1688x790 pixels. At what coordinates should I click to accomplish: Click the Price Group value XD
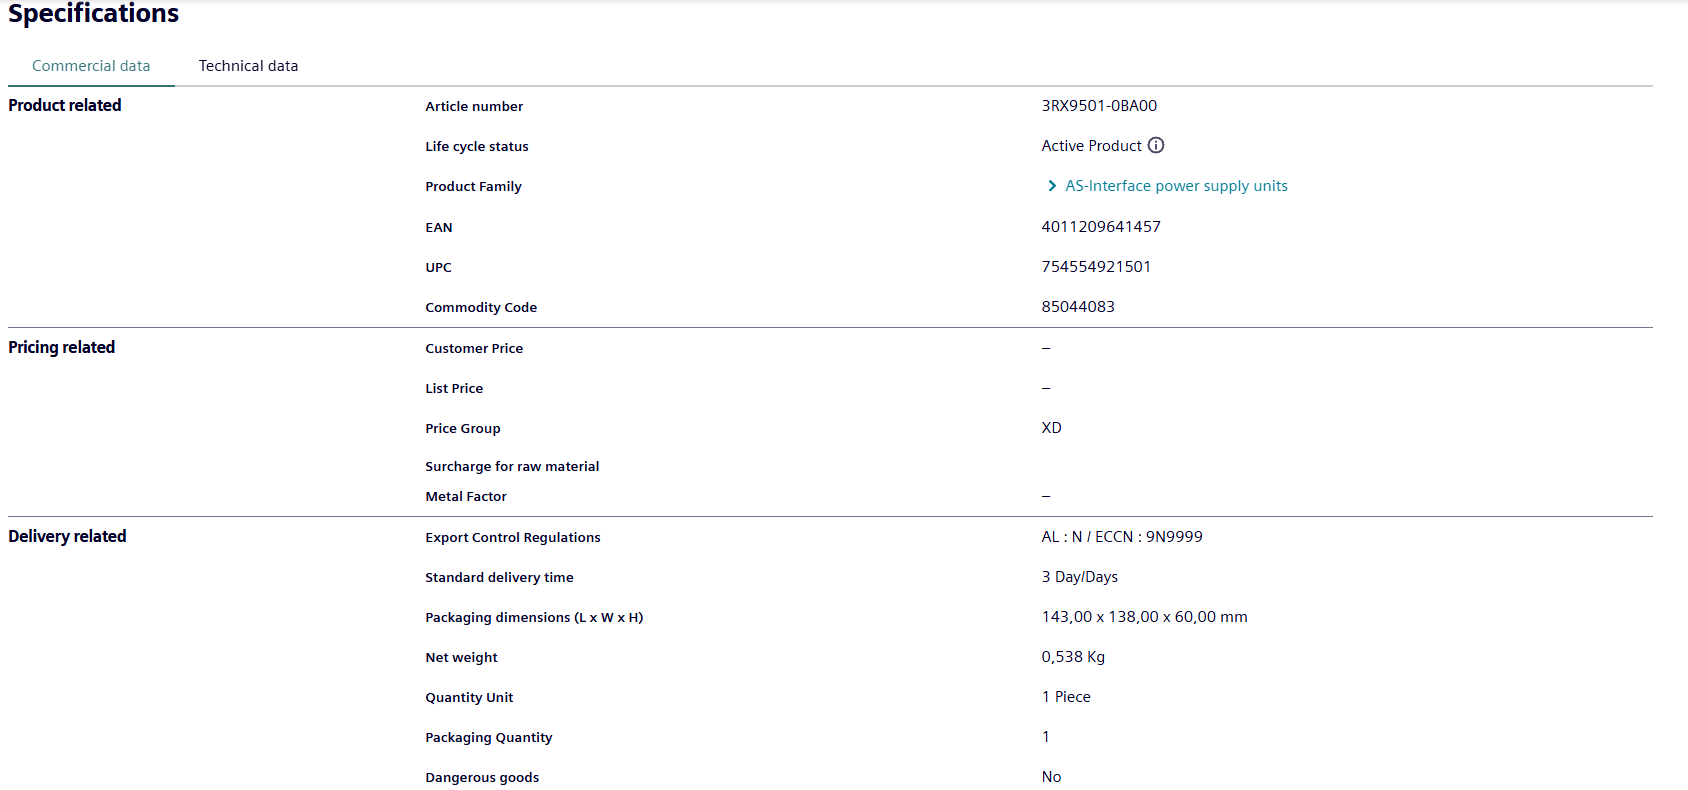pyautogui.click(x=1051, y=428)
